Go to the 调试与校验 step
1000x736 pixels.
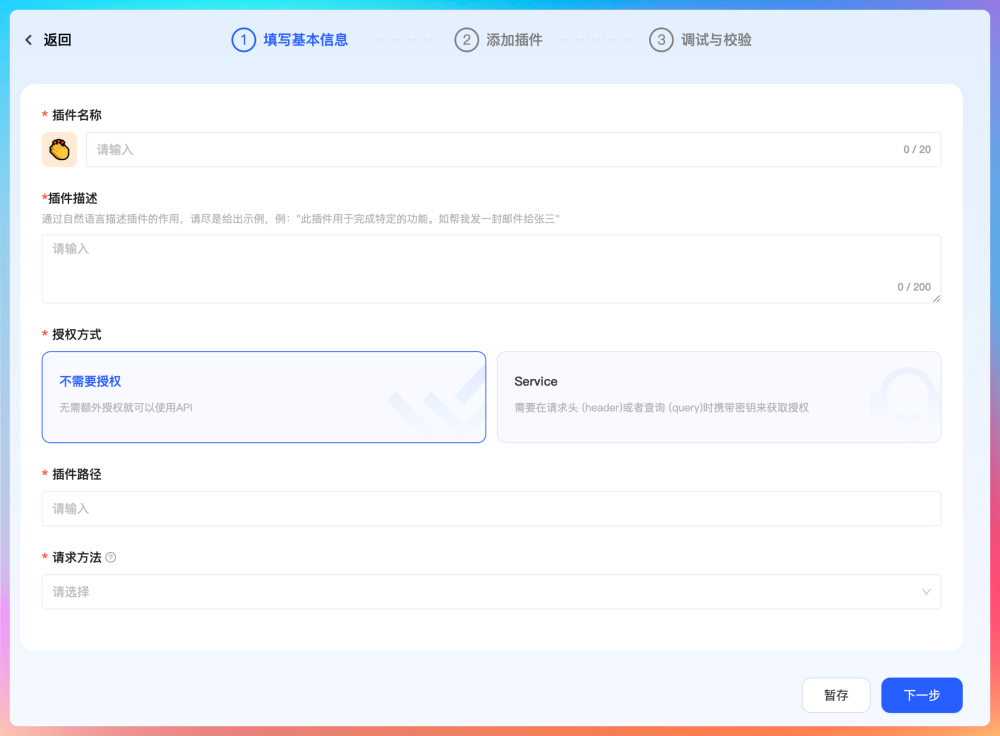pos(716,40)
